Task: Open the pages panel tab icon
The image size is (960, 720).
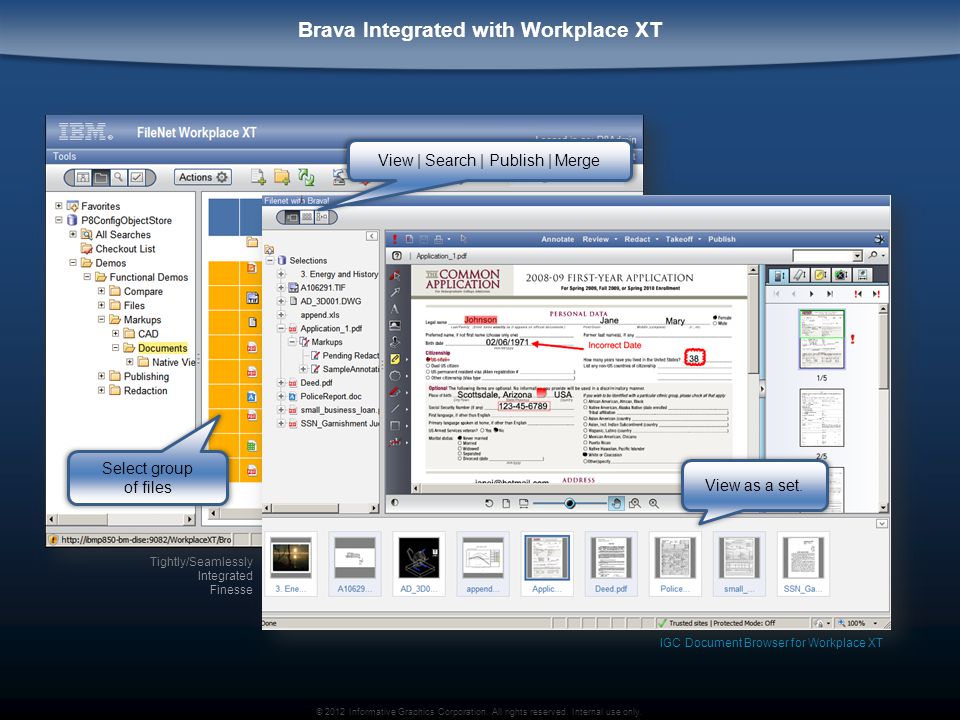Action: pyautogui.click(x=779, y=275)
